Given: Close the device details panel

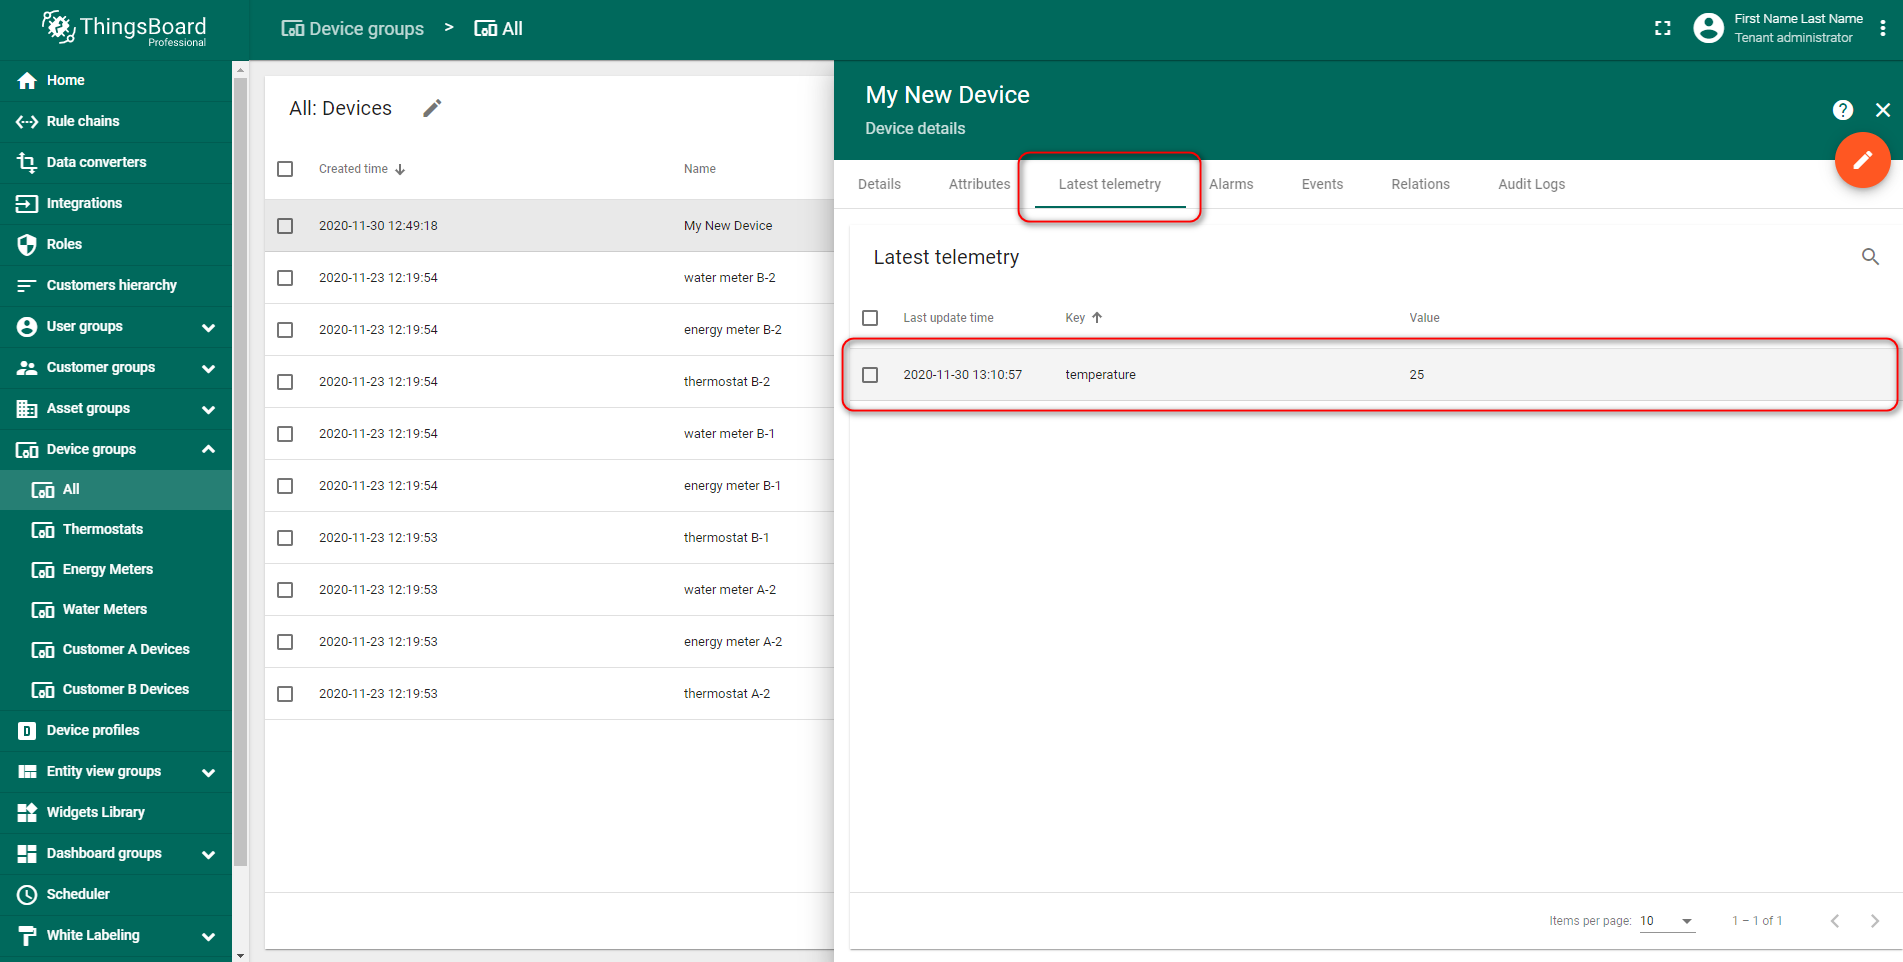Looking at the screenshot, I should 1883,110.
